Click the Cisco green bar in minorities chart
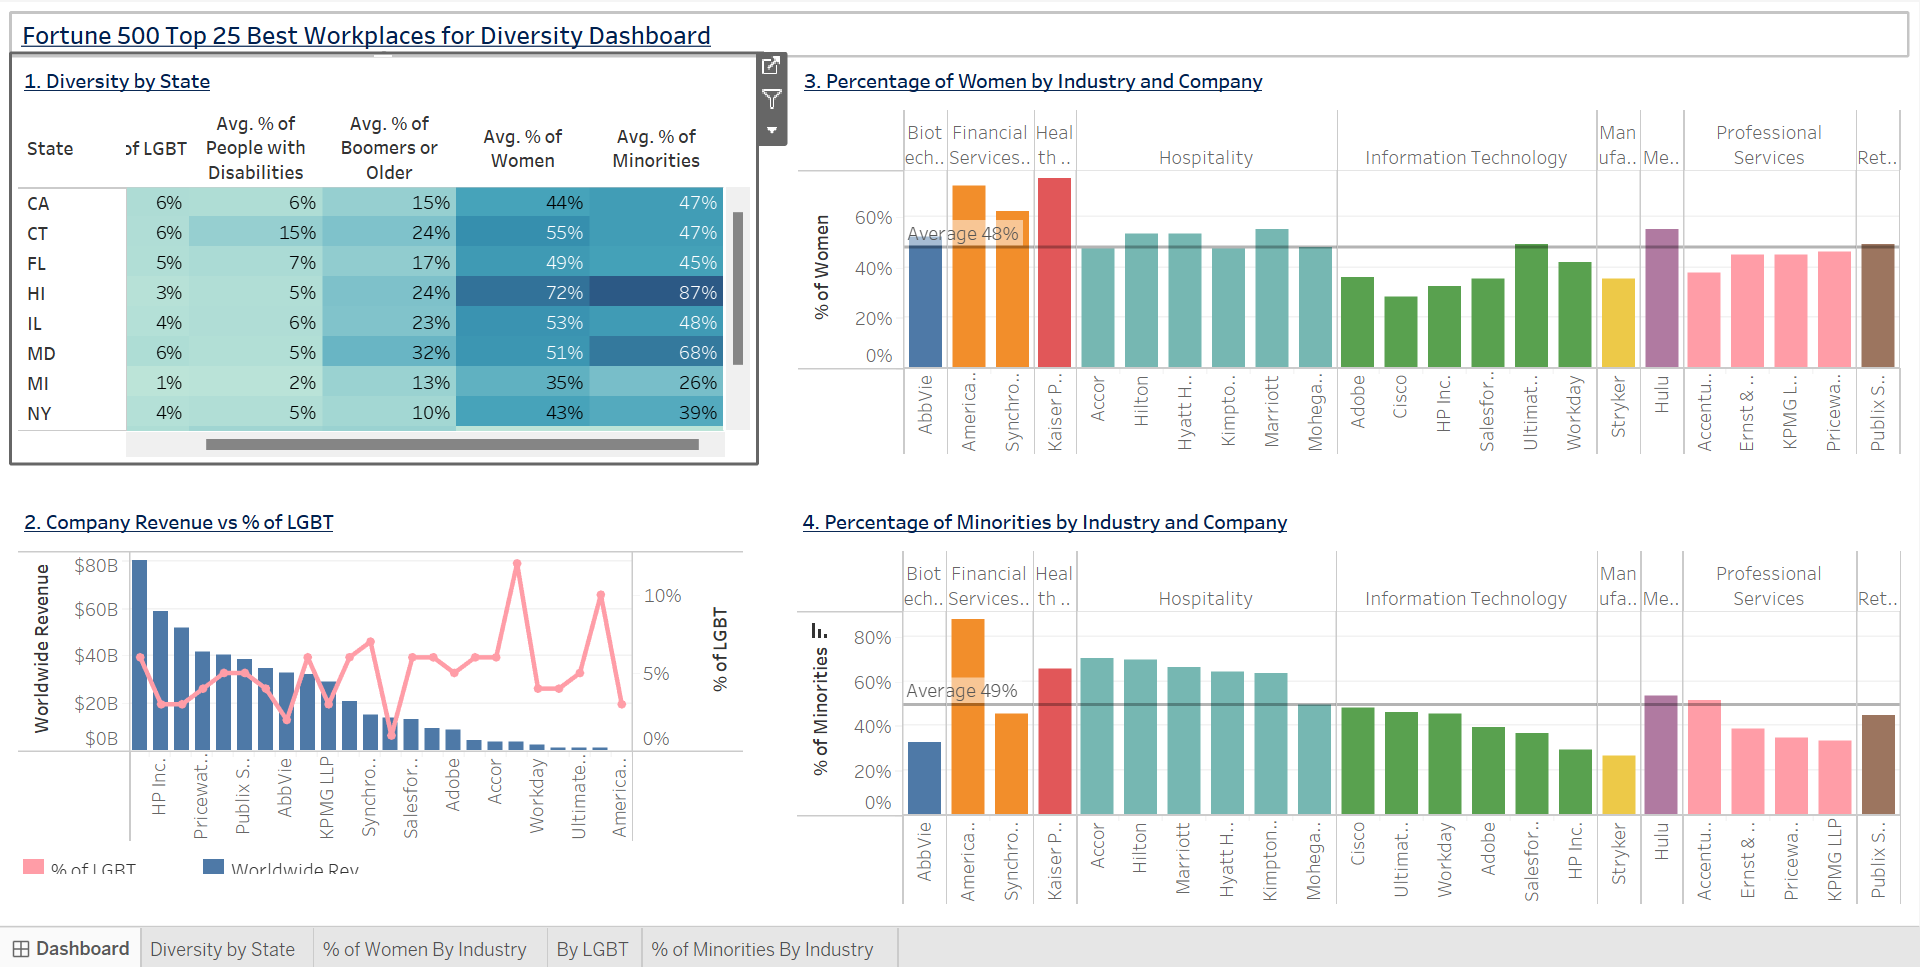Viewport: 1920px width, 967px height. [x=1358, y=760]
